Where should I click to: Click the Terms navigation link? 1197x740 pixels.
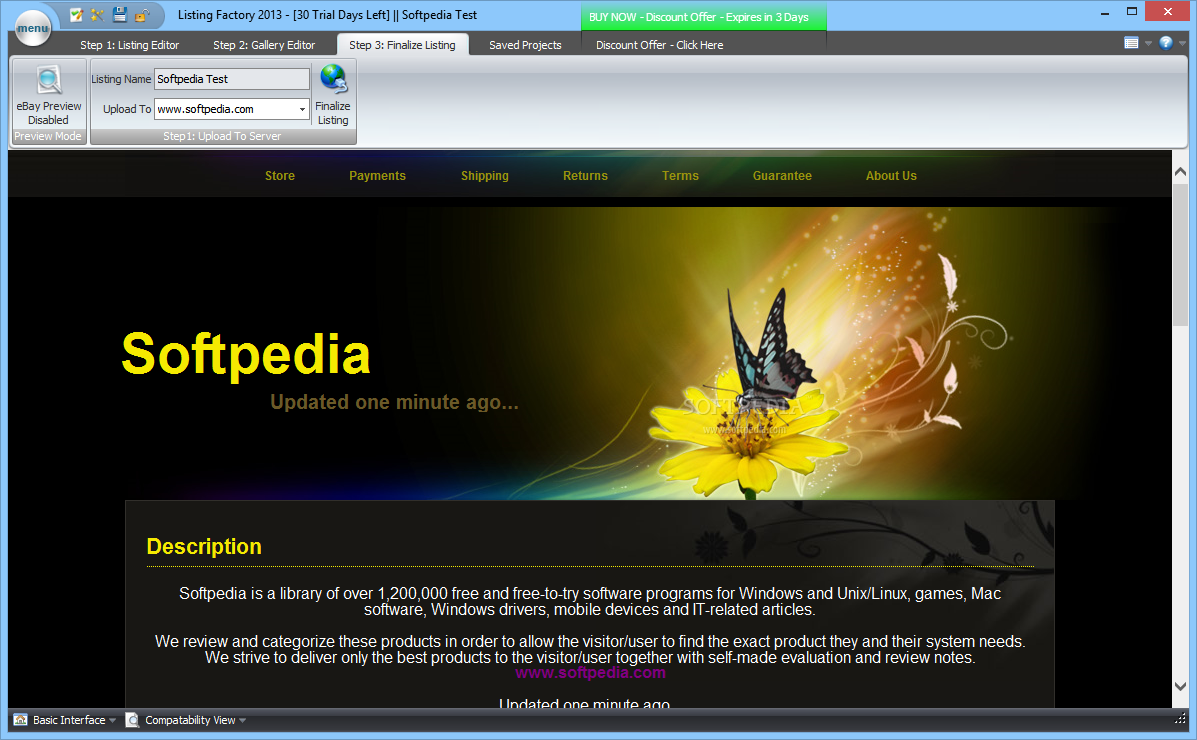[x=680, y=176]
